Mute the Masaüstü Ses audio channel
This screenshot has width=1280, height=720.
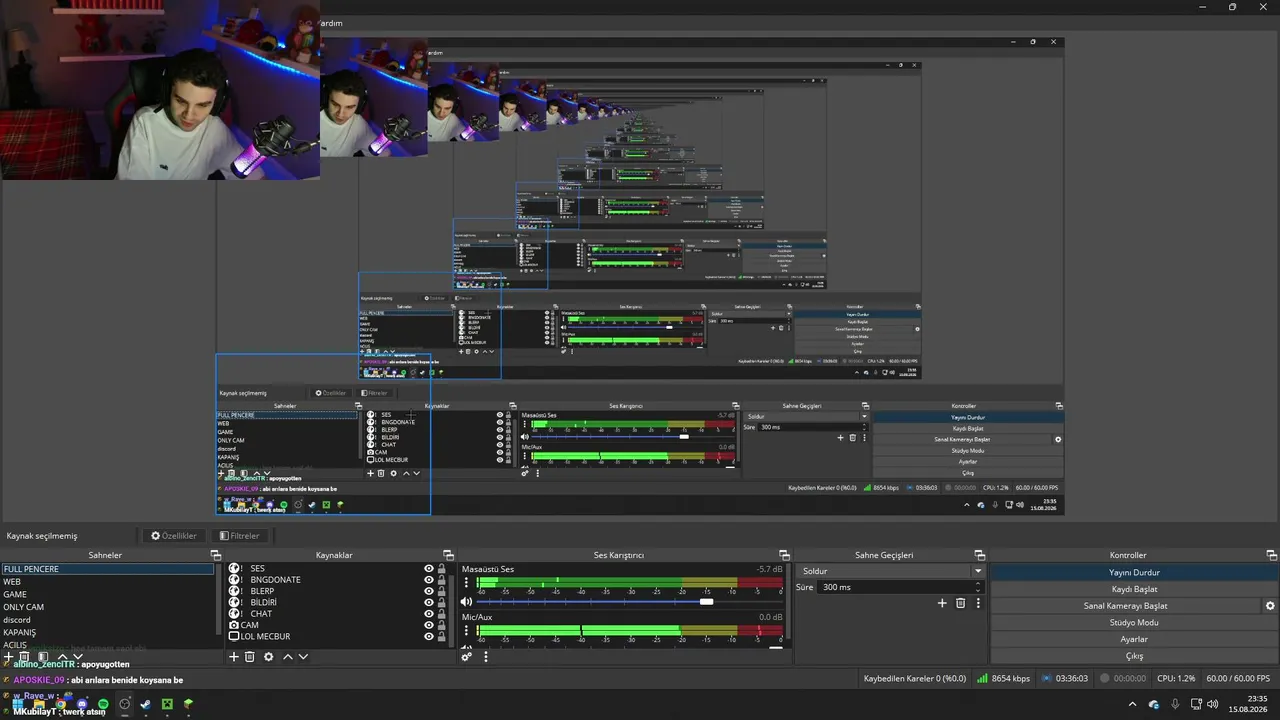(x=466, y=602)
